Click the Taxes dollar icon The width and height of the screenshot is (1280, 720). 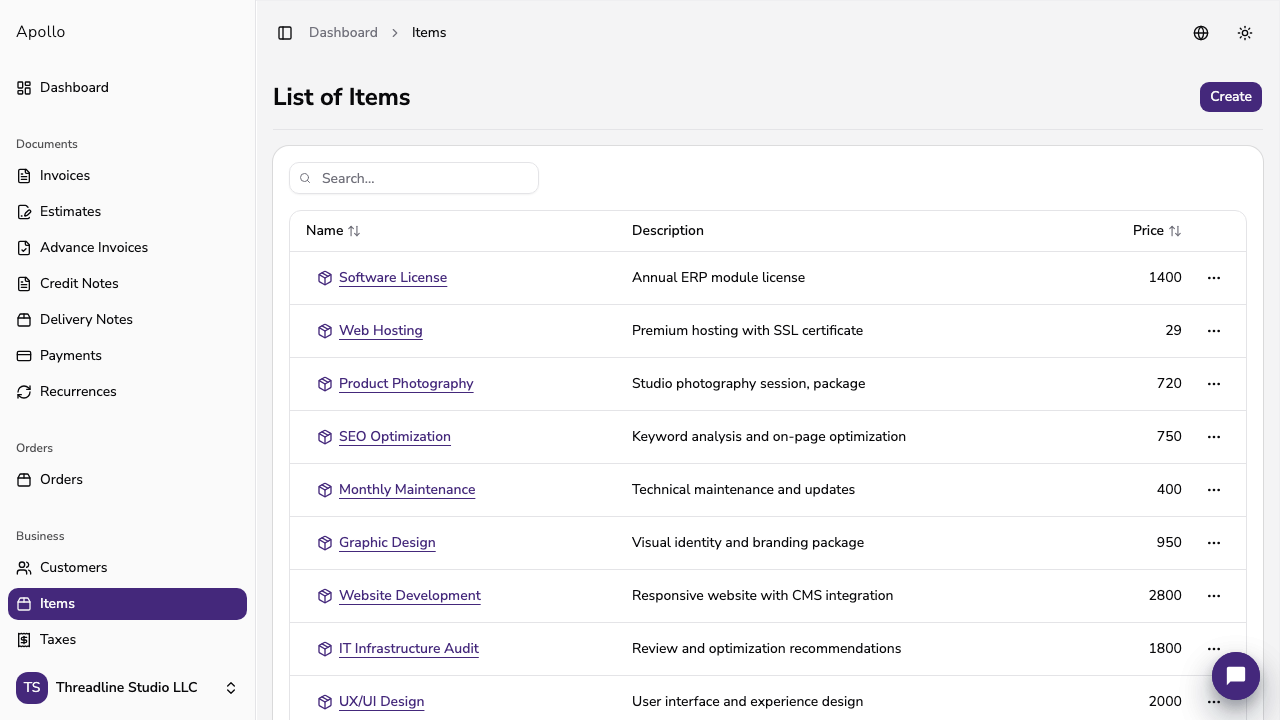click(24, 640)
